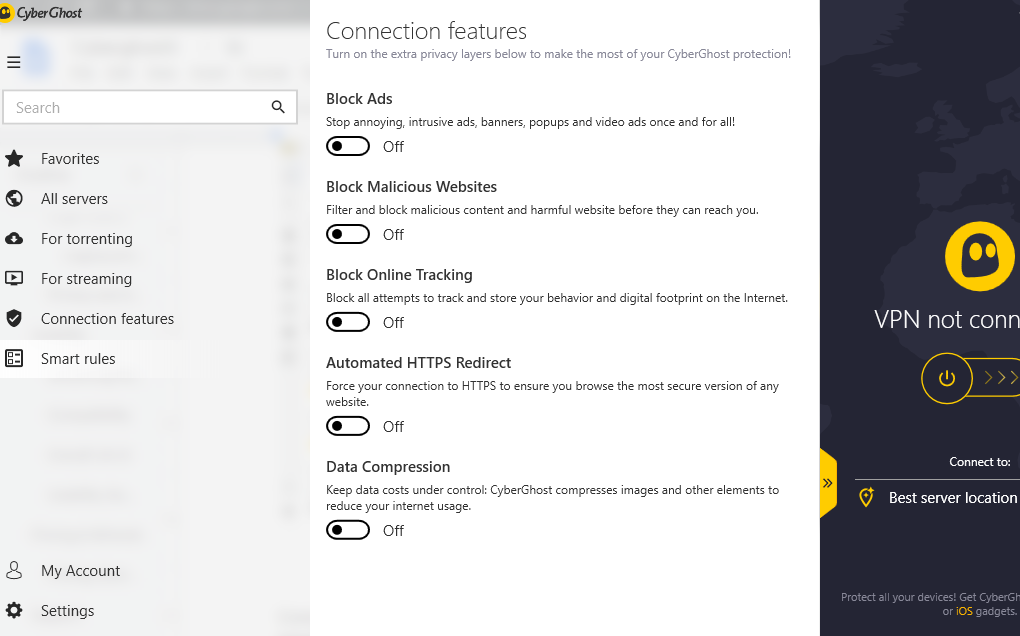
Task: Click the My Account person icon
Action: coord(14,570)
